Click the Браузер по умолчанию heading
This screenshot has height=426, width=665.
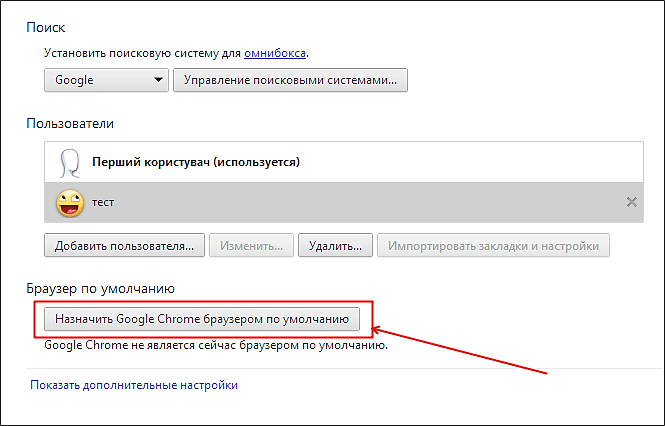(101, 289)
